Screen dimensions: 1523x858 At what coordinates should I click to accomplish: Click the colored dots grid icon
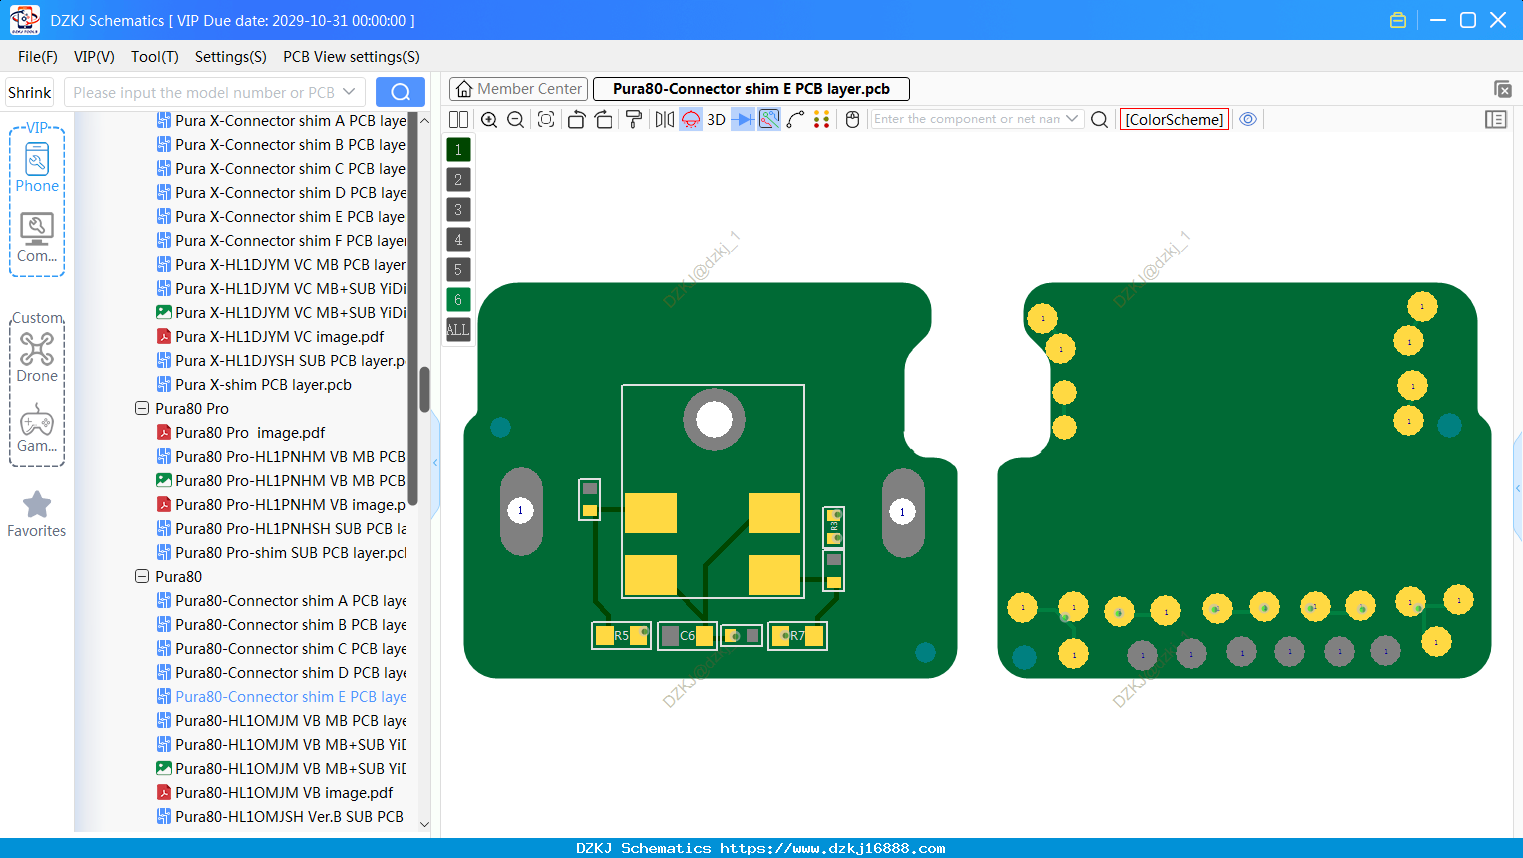tap(822, 119)
